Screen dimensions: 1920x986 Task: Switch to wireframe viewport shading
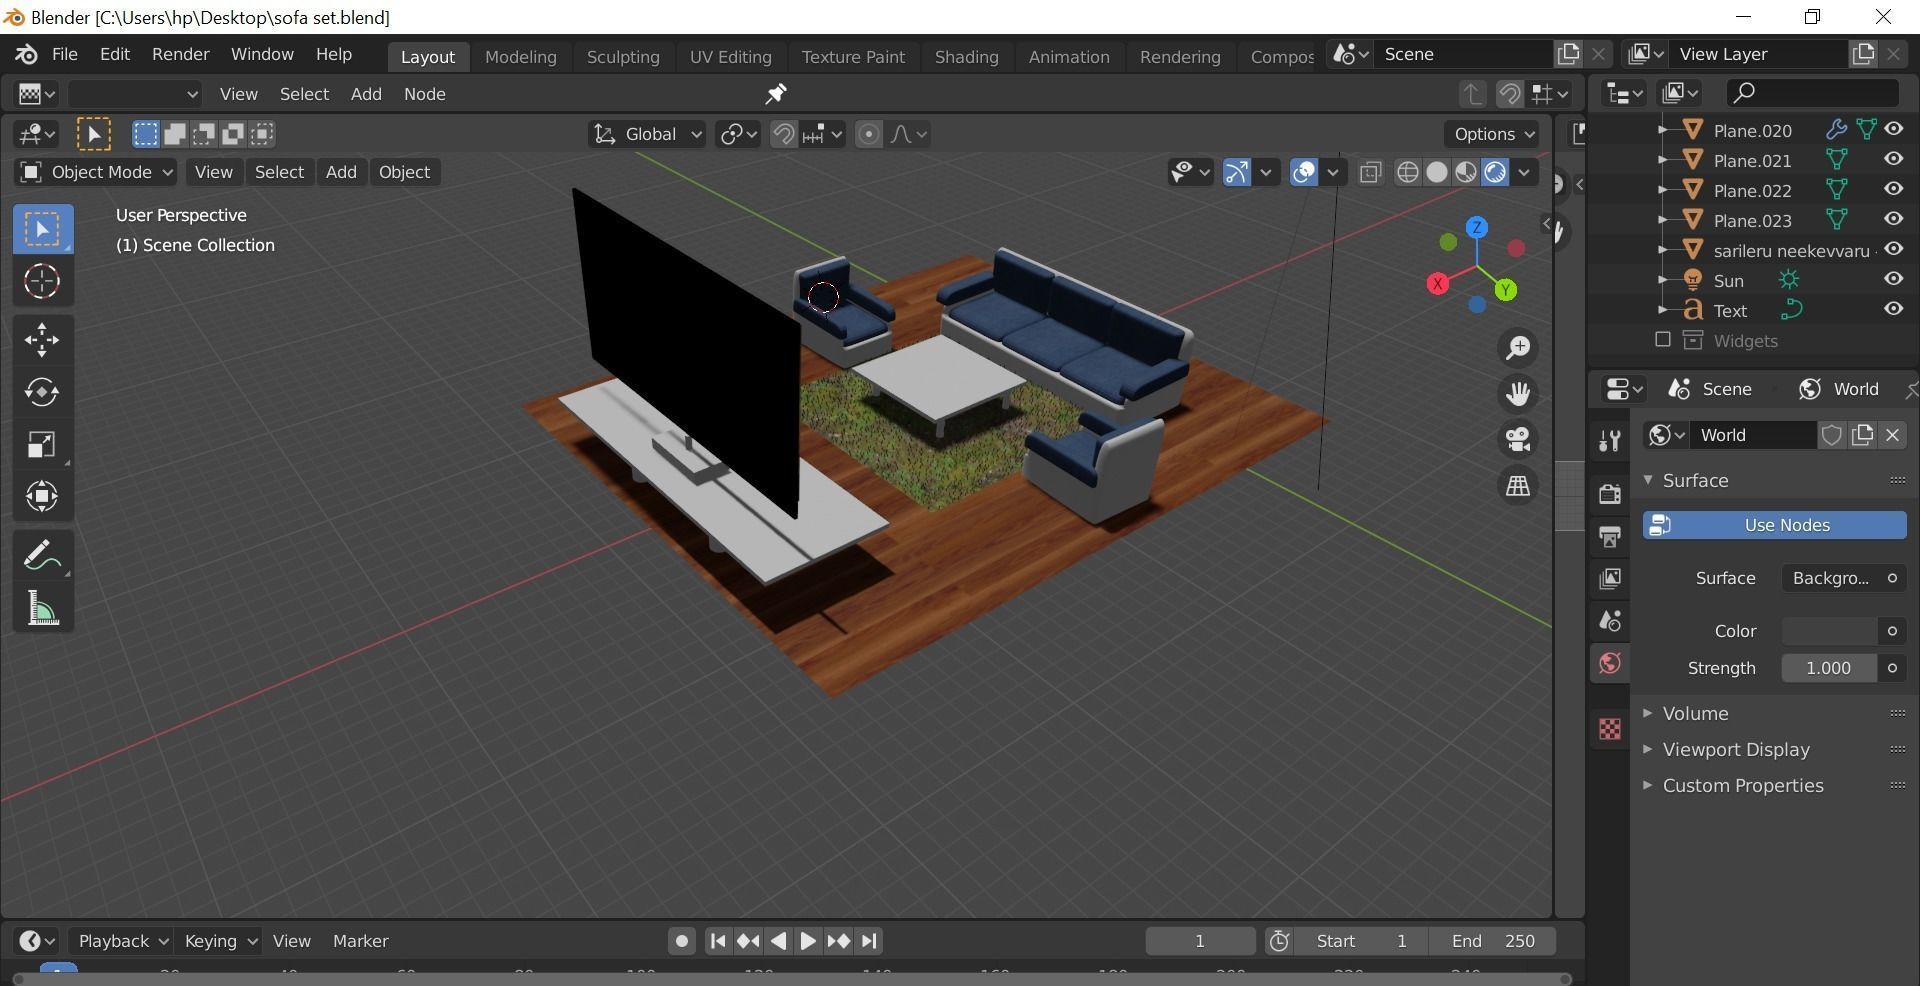tap(1407, 172)
